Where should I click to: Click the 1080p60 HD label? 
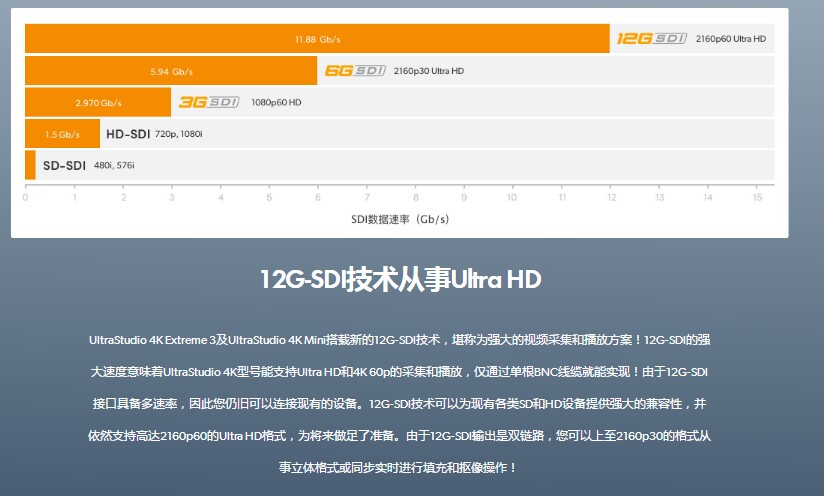(x=276, y=102)
